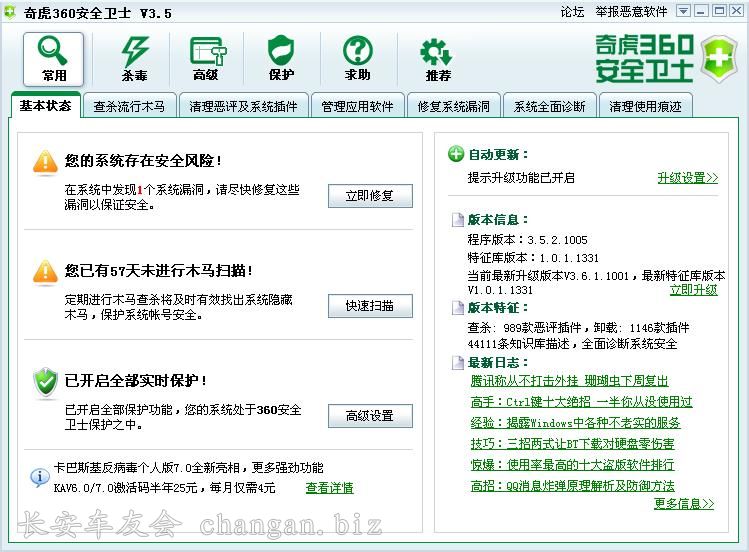Image resolution: width=749 pixels, height=552 pixels.
Task: Open the 高级 tools section icon
Action: pyautogui.click(x=208, y=59)
